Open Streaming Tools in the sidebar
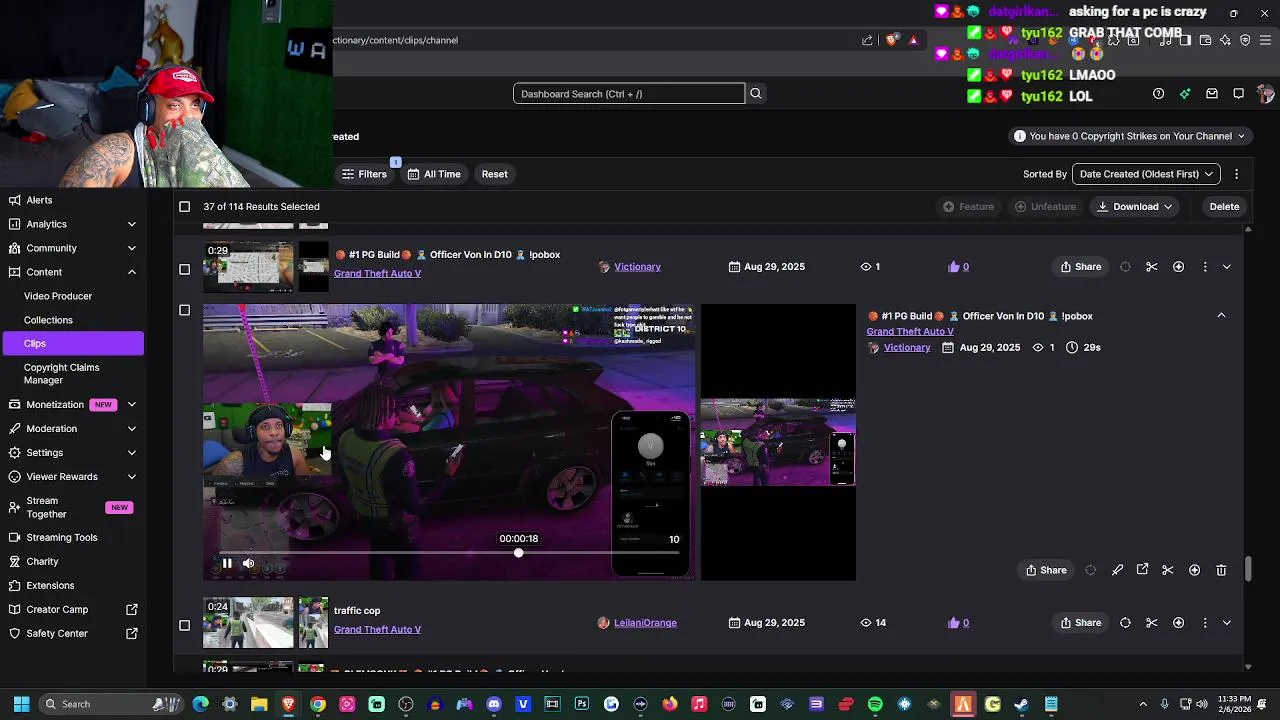The width and height of the screenshot is (1280, 720). point(62,537)
